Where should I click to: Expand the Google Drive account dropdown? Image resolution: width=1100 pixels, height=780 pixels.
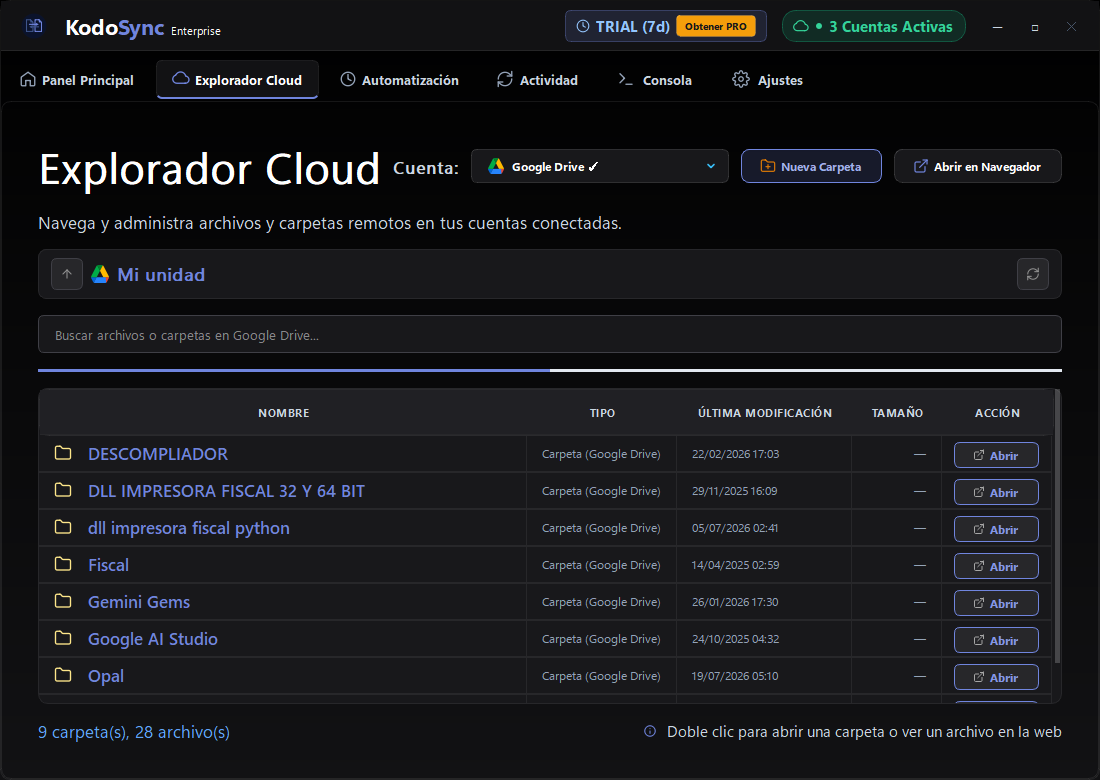[600, 166]
